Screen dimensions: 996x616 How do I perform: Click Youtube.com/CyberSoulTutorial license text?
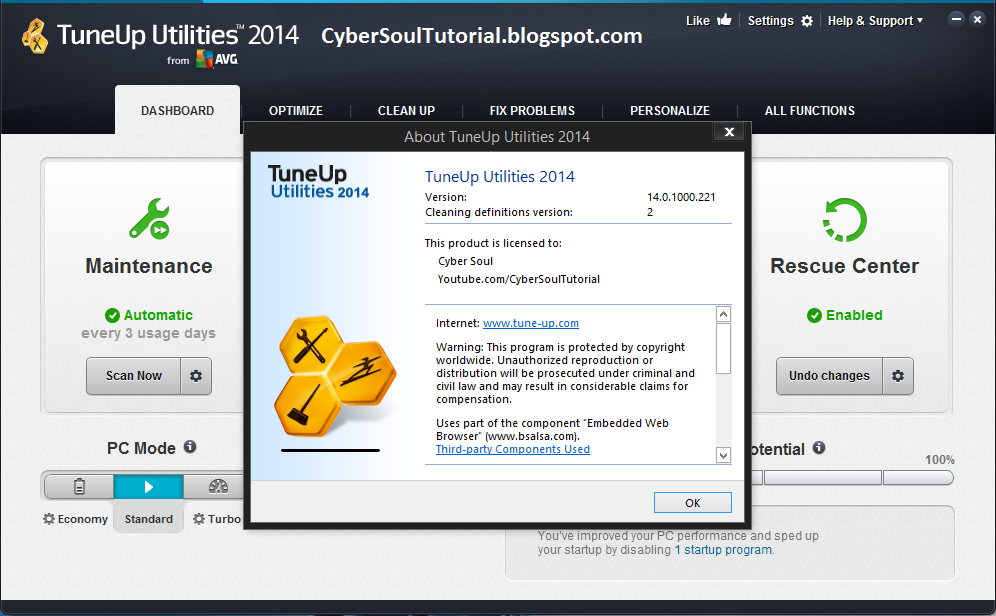point(518,279)
